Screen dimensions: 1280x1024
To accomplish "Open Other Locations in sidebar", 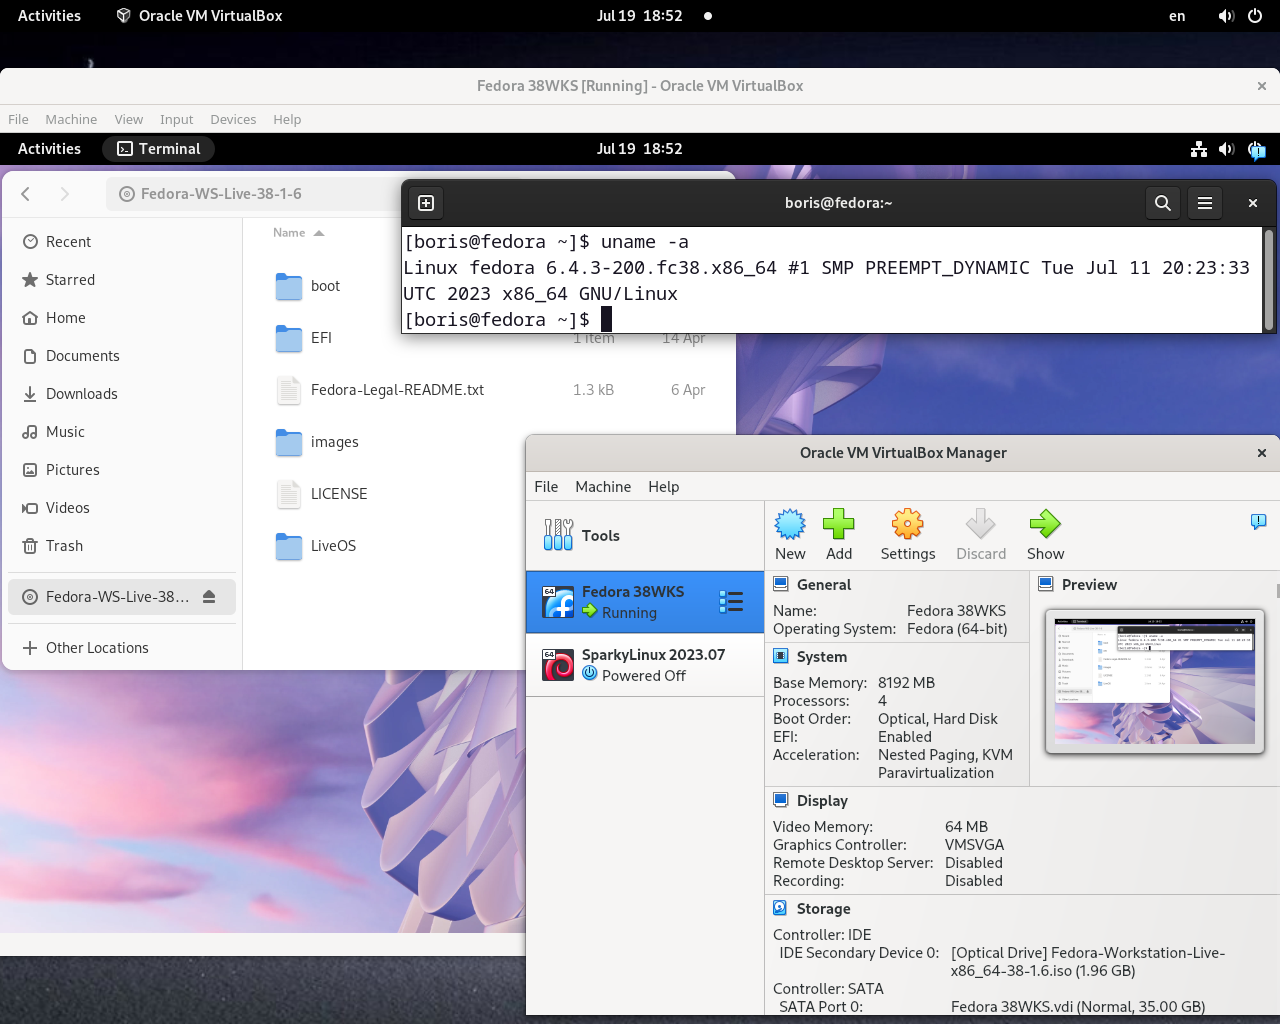I will point(122,648).
